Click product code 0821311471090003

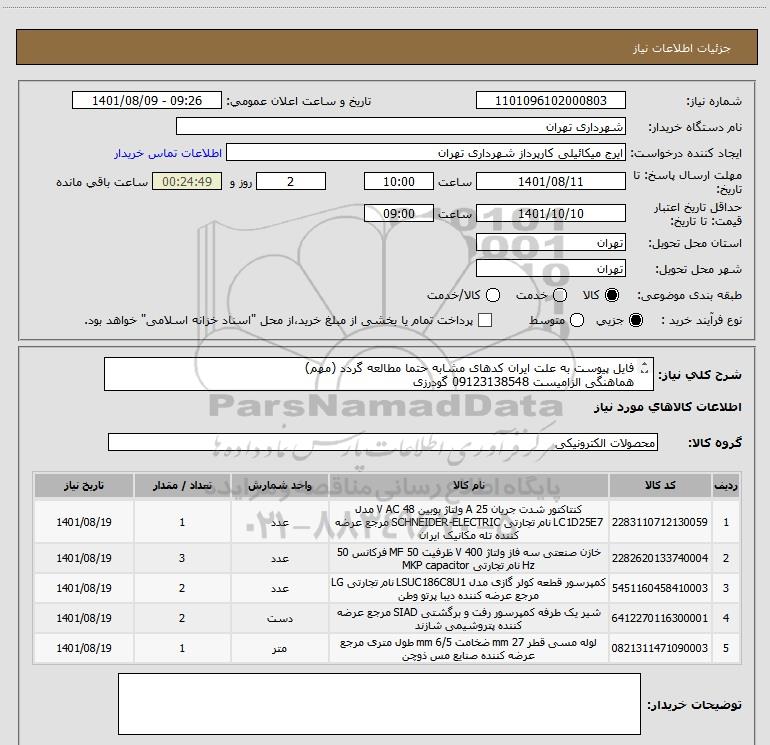coord(660,648)
